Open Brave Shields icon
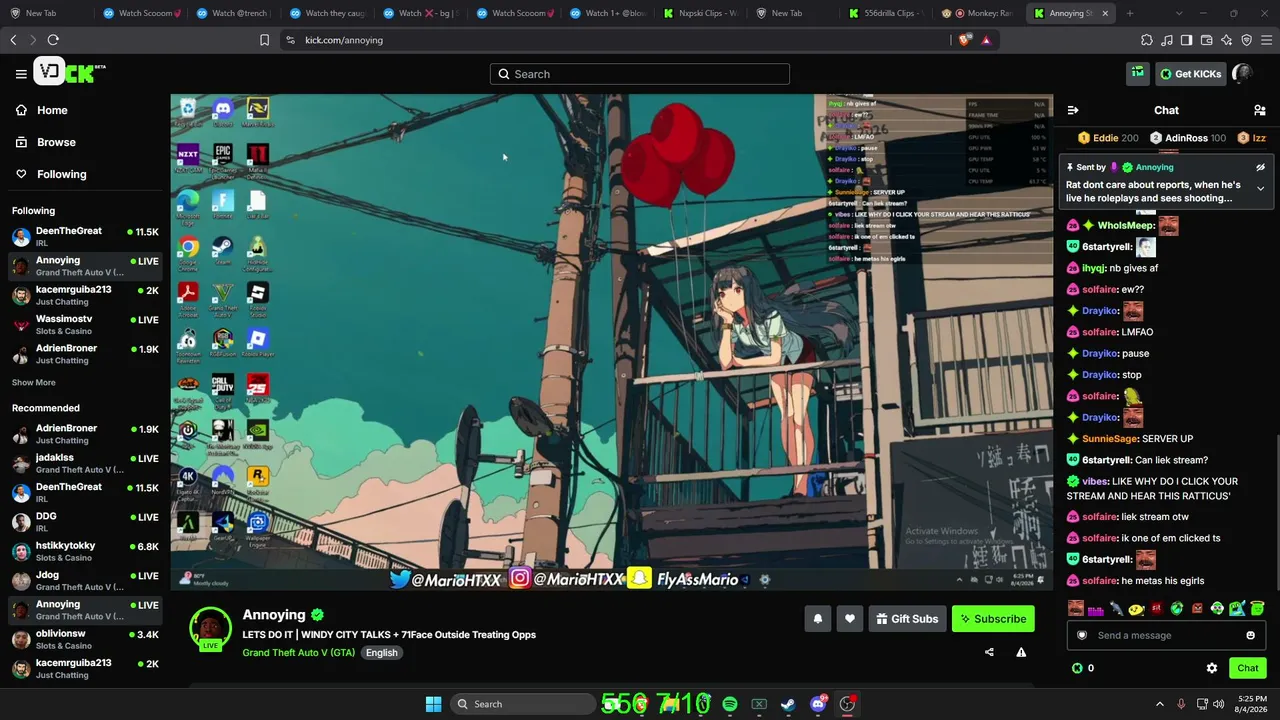 (965, 40)
